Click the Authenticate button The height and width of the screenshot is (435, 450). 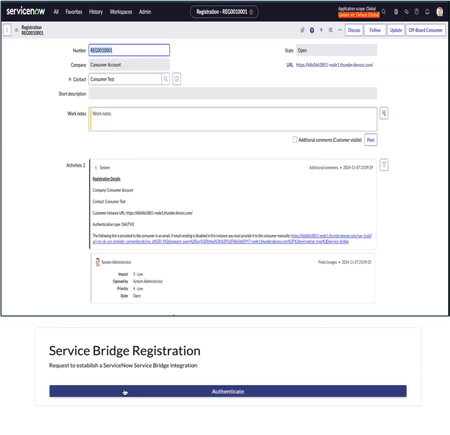[x=228, y=391]
